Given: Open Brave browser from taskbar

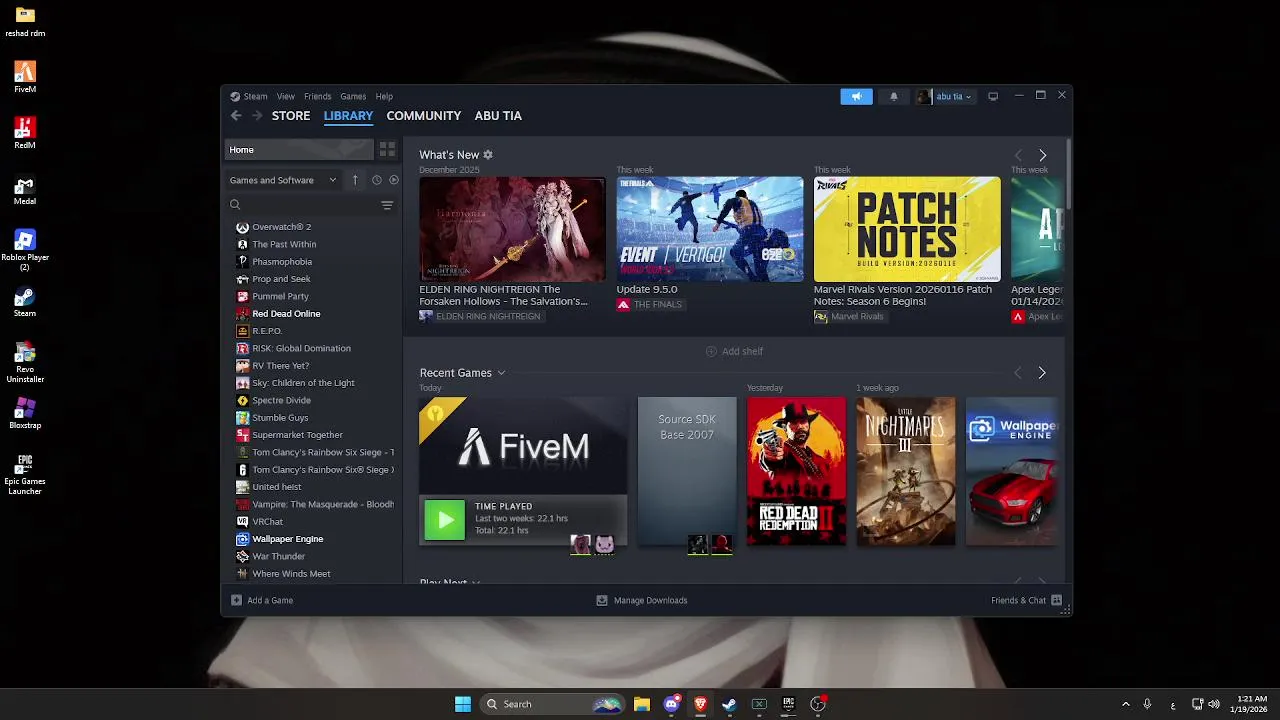Looking at the screenshot, I should 700,704.
